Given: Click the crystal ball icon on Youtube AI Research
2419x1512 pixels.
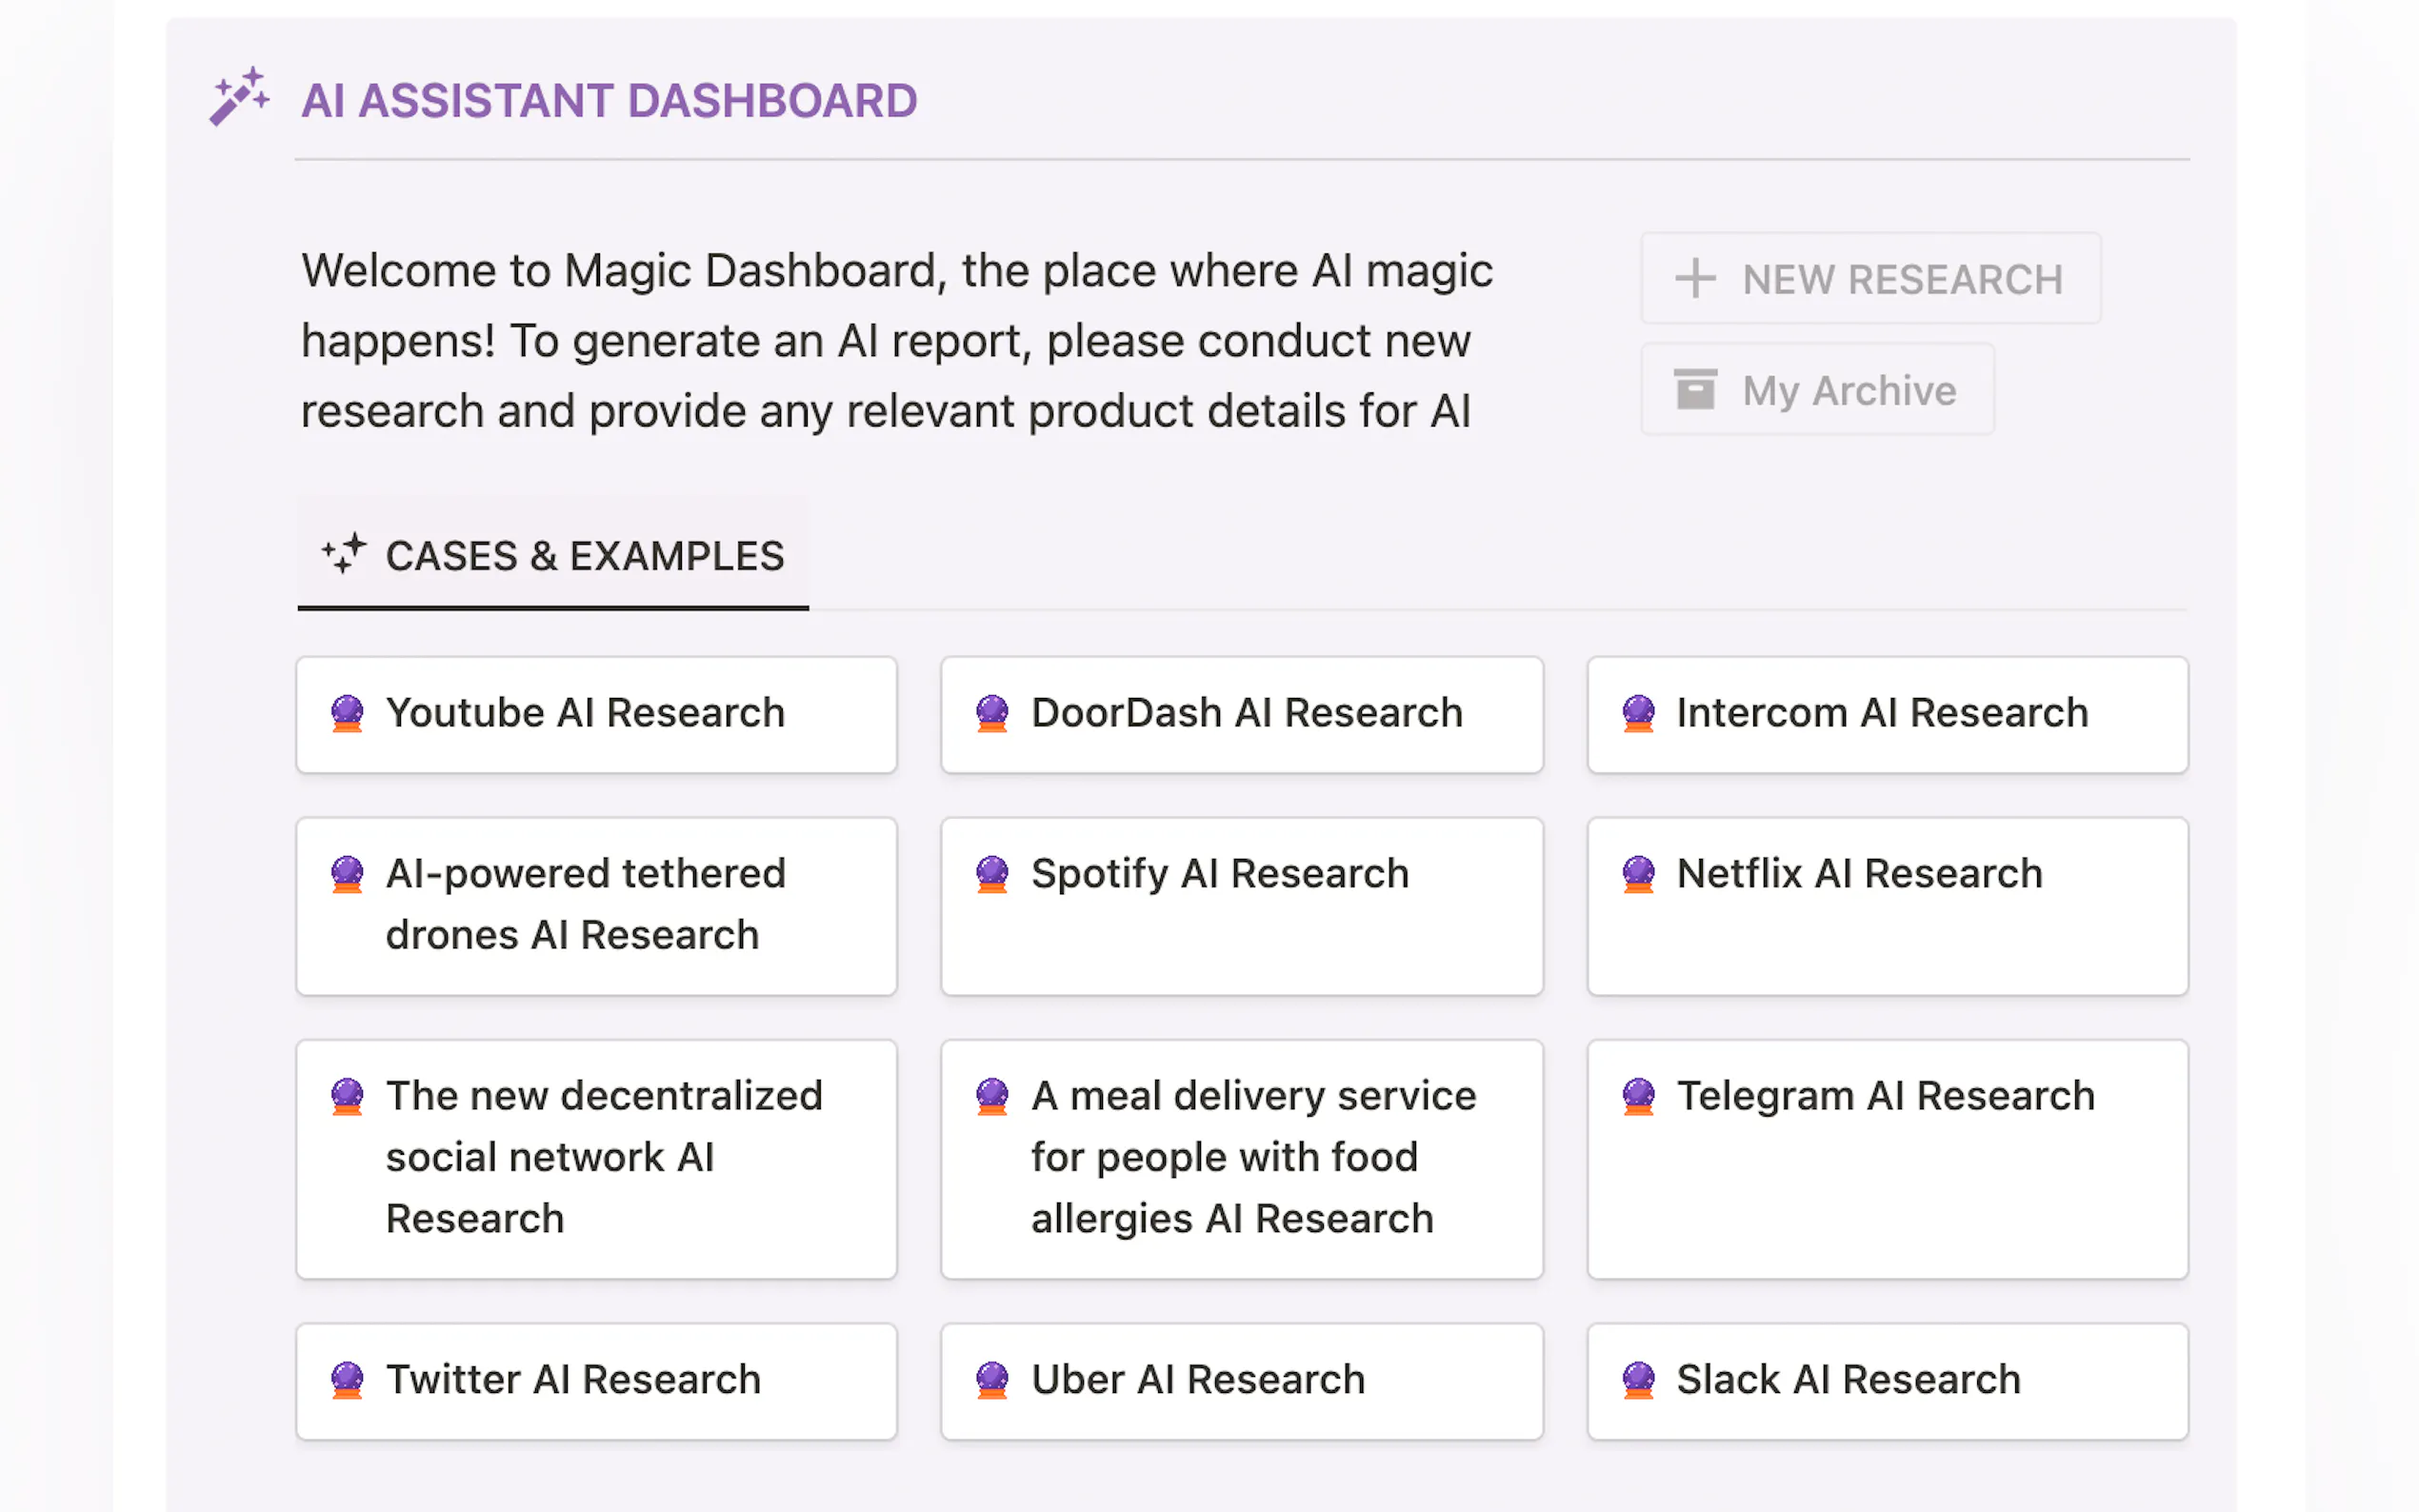Looking at the screenshot, I should click(x=345, y=714).
